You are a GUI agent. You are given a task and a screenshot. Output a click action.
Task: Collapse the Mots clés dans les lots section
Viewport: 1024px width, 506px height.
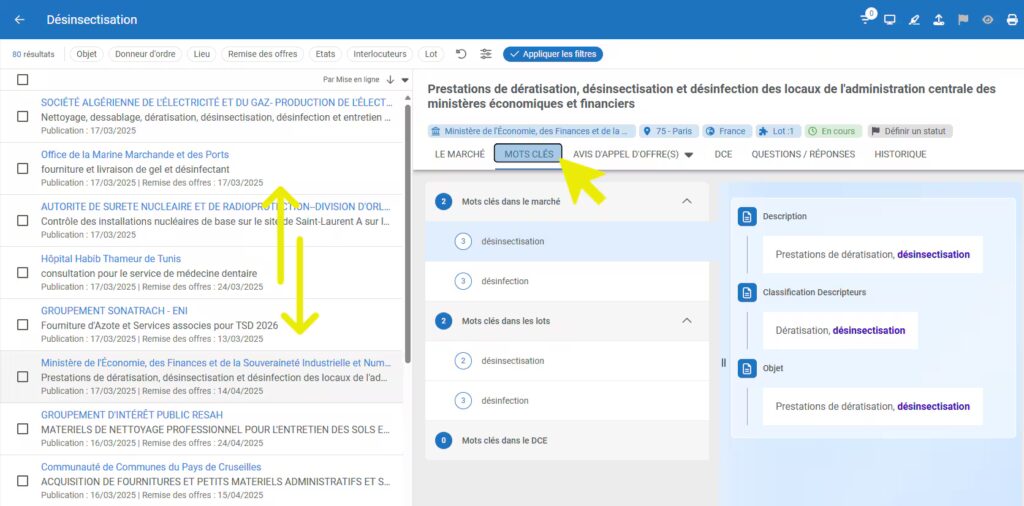point(686,321)
